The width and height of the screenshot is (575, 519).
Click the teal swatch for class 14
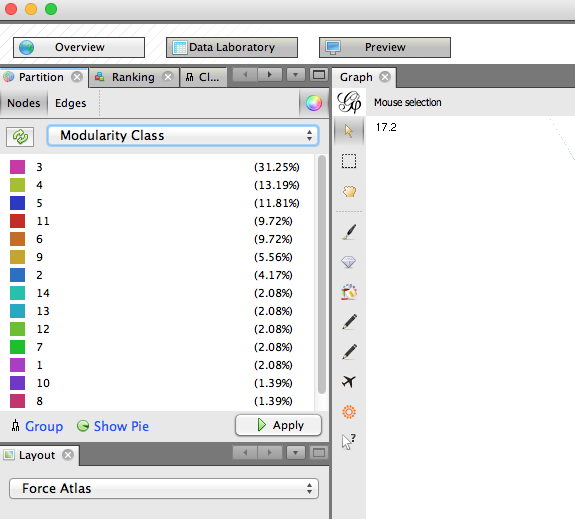(x=17, y=293)
